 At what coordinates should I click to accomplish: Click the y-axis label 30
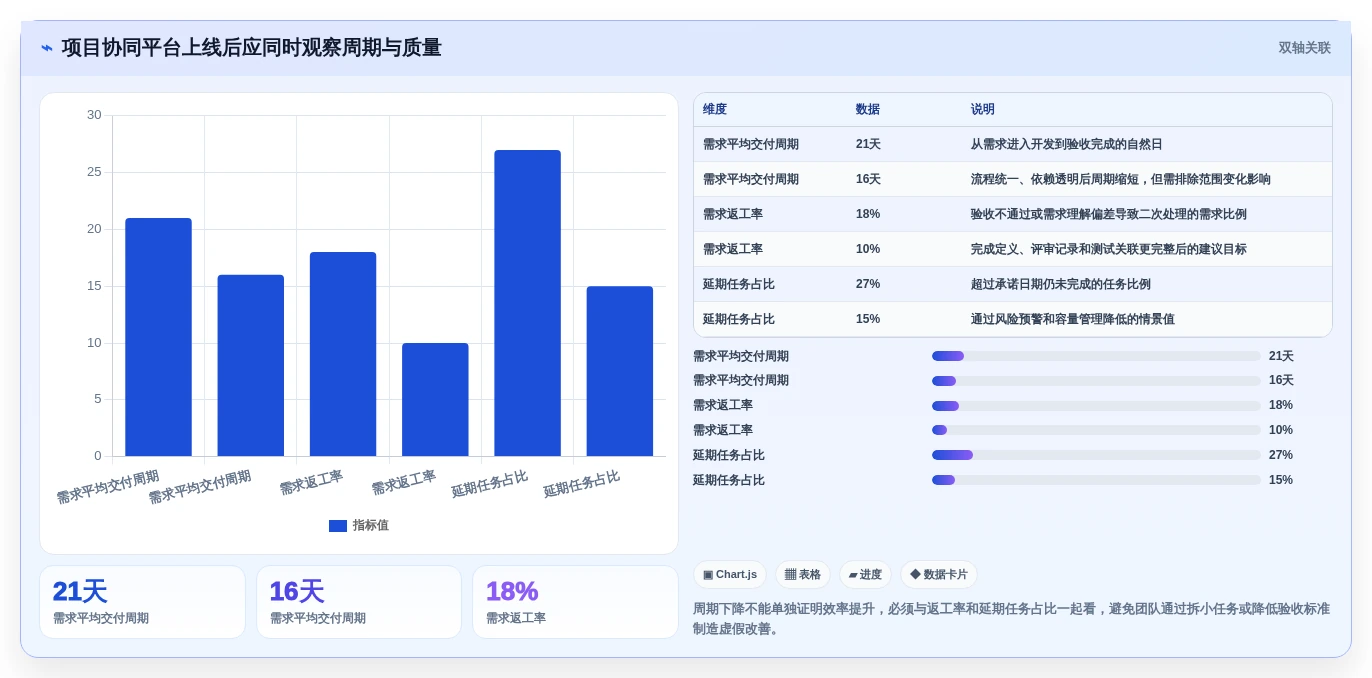coord(94,115)
